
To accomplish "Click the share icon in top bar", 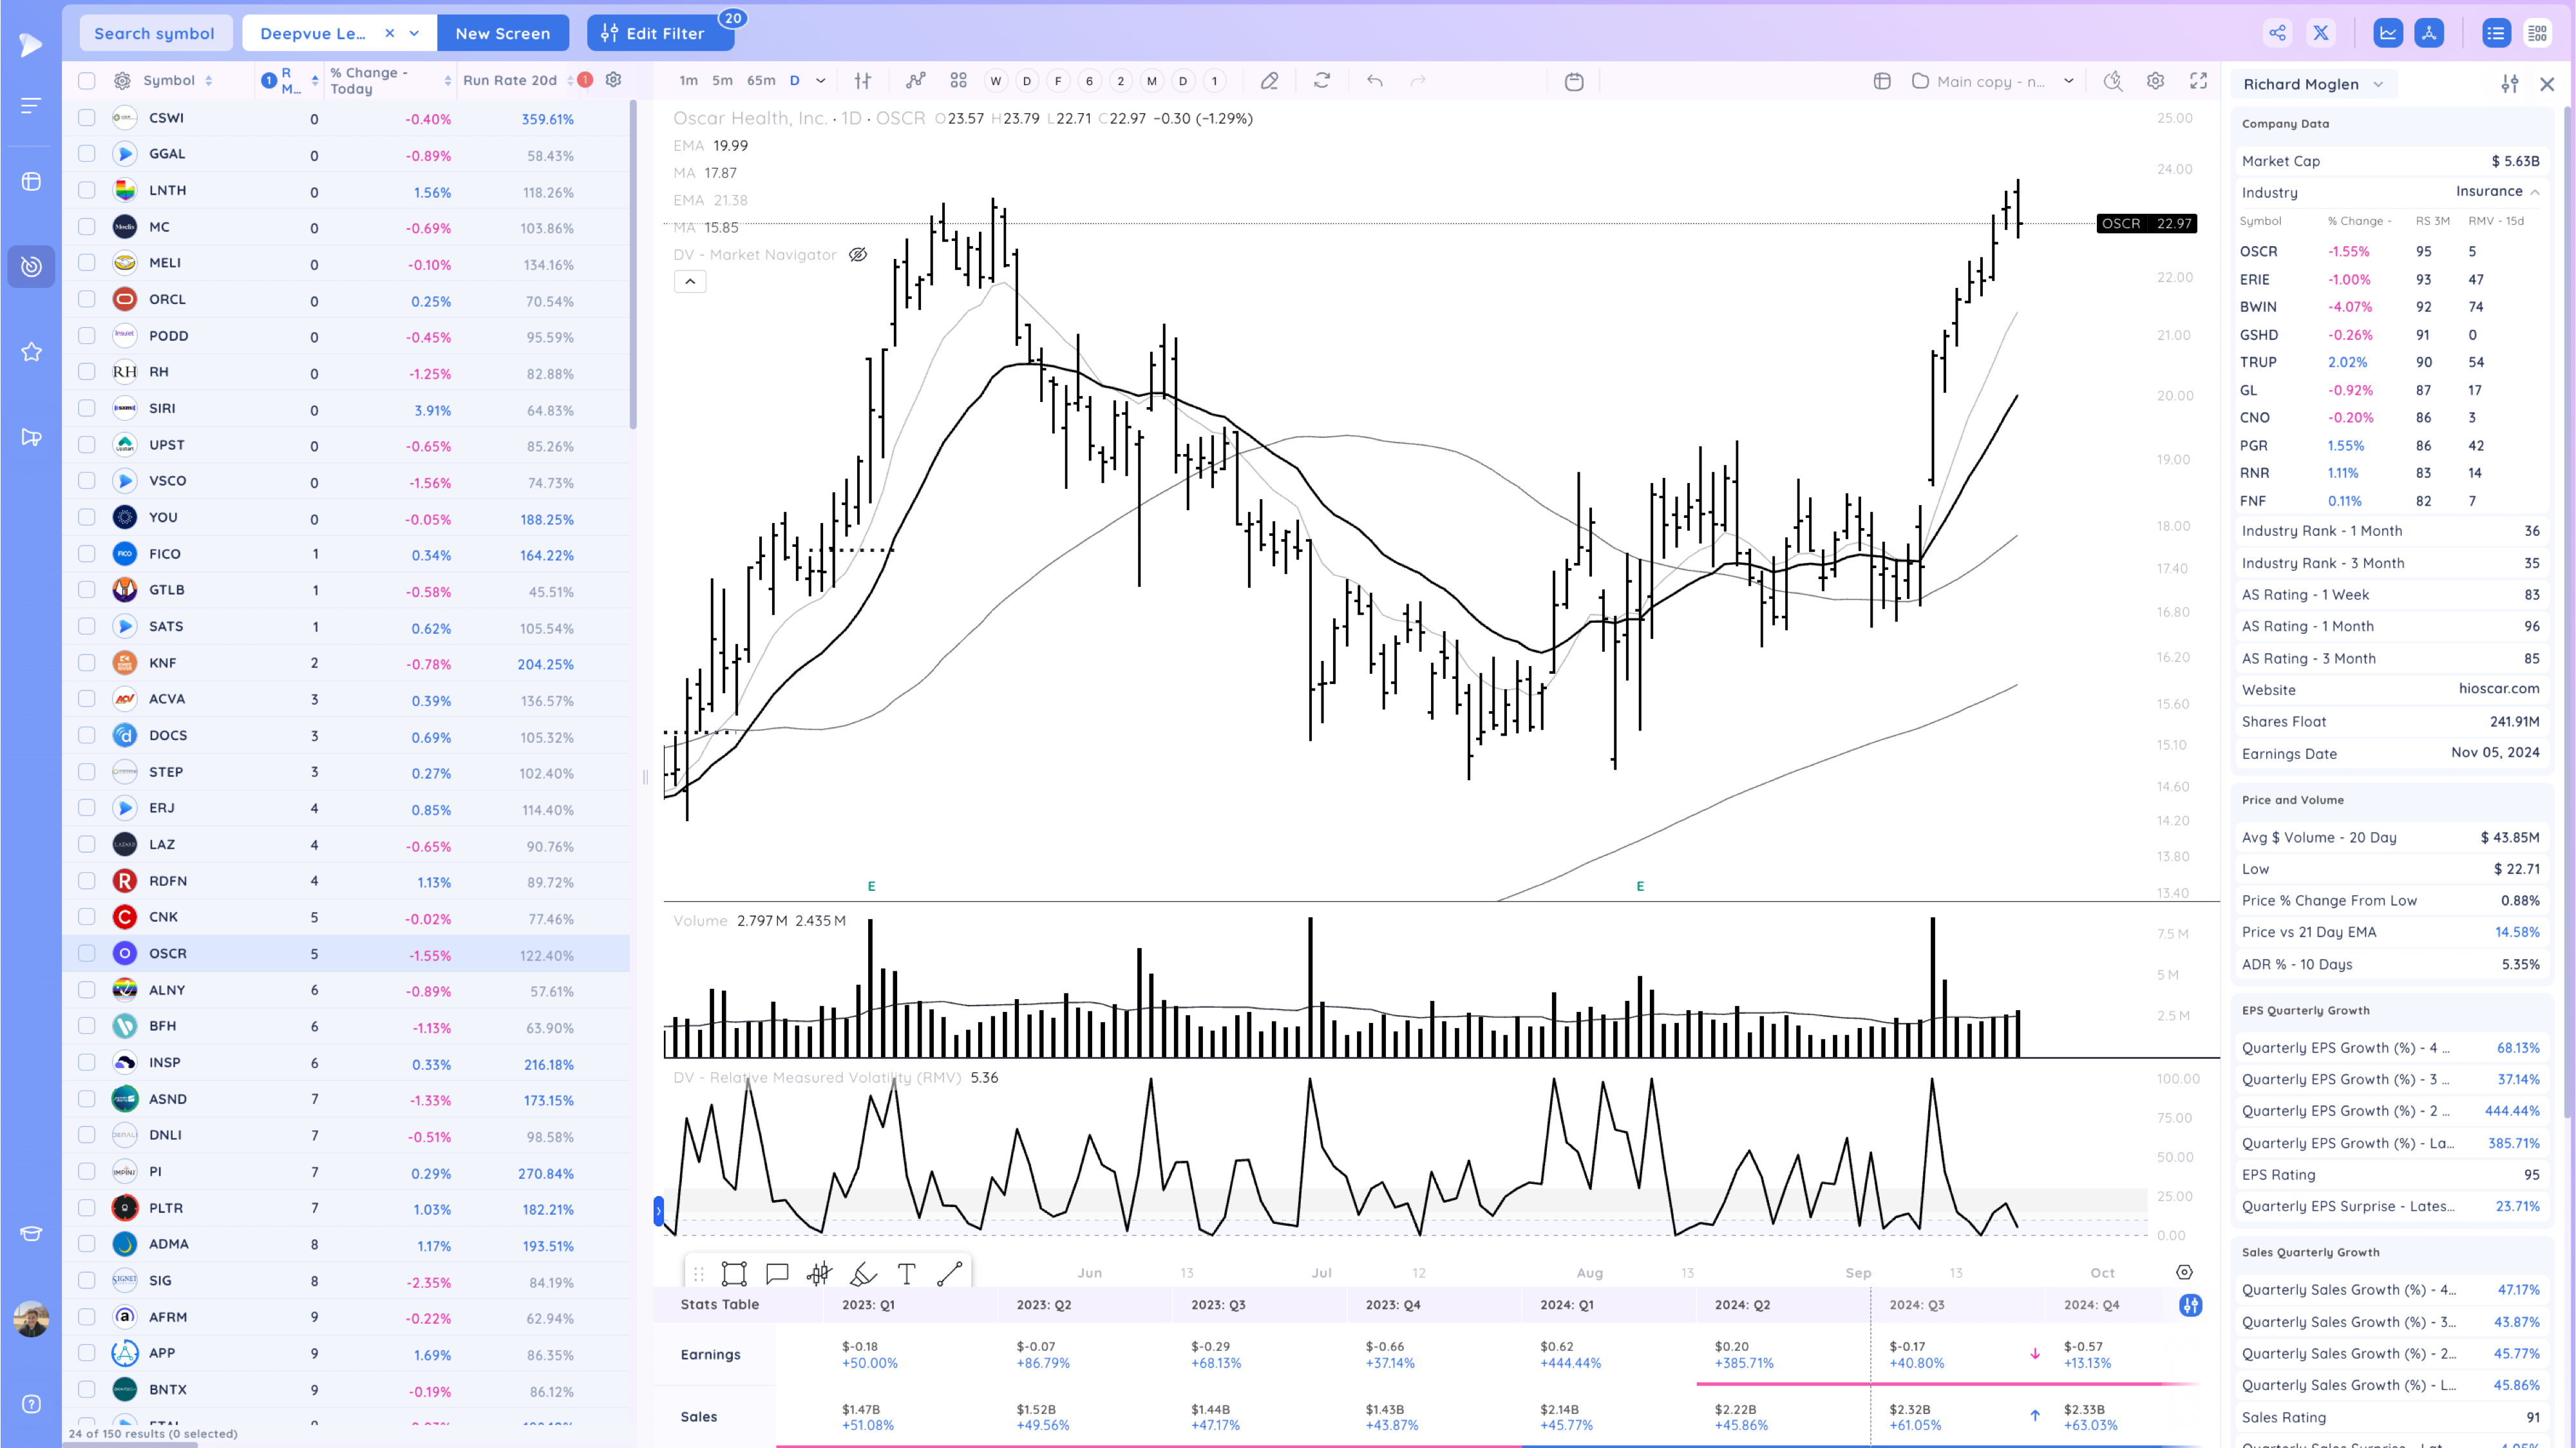I will pyautogui.click(x=2277, y=33).
